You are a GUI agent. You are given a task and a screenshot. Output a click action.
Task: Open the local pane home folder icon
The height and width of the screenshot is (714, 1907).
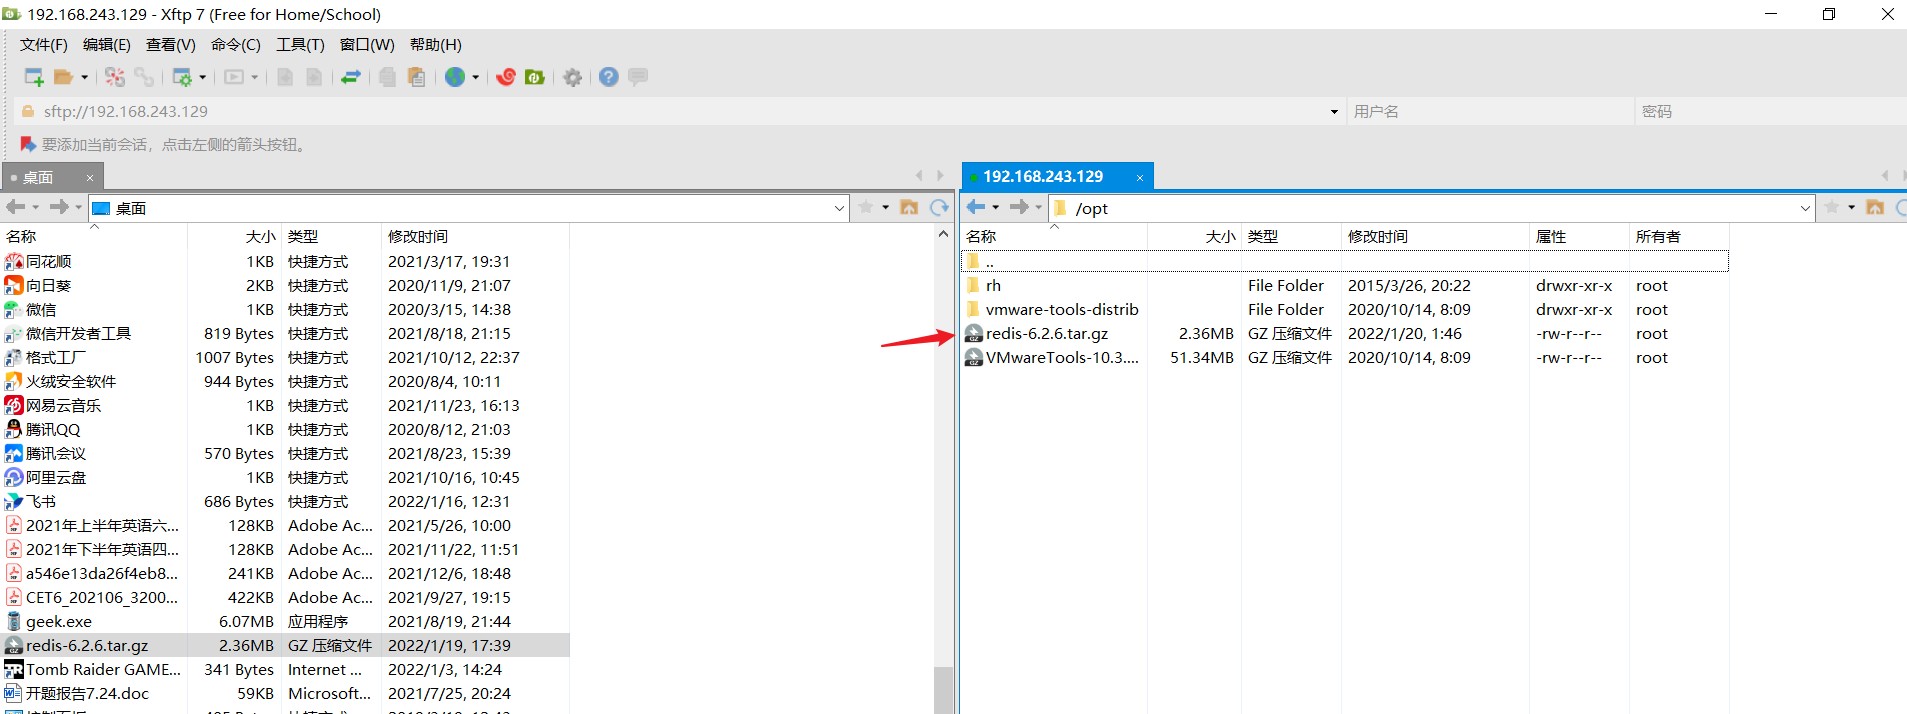(x=909, y=207)
